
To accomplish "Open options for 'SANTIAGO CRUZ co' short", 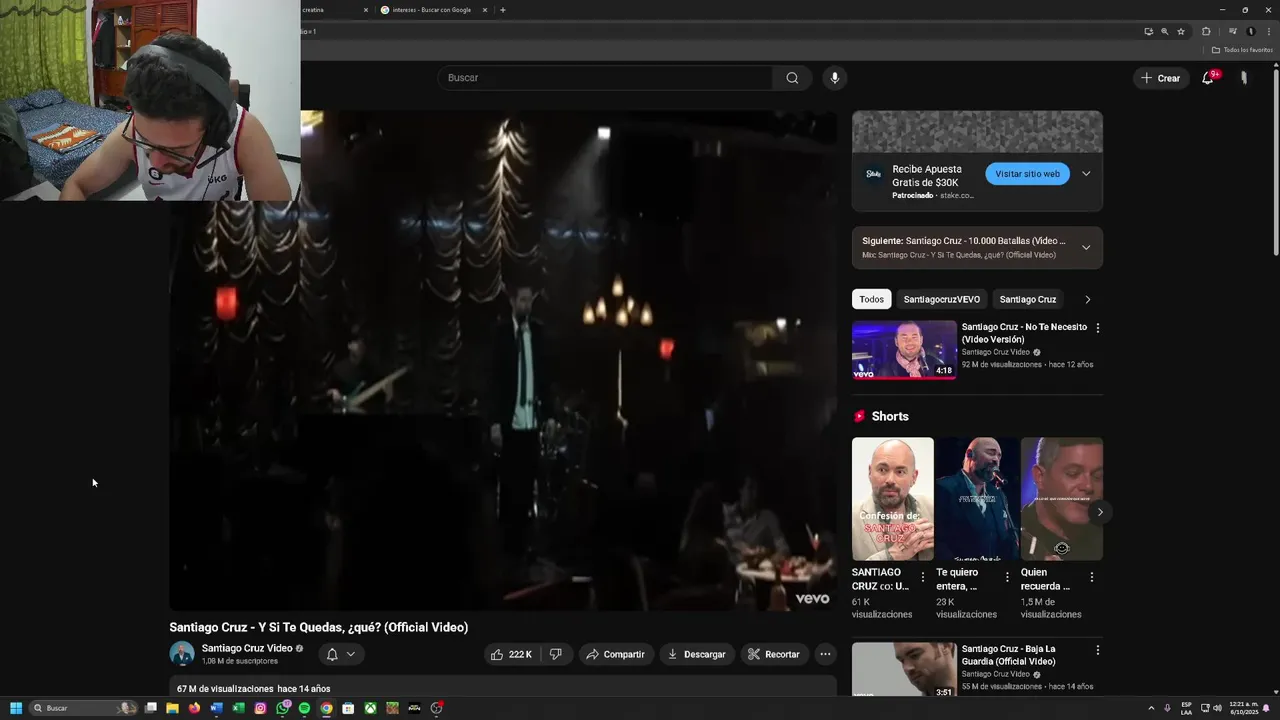I will point(923,577).
